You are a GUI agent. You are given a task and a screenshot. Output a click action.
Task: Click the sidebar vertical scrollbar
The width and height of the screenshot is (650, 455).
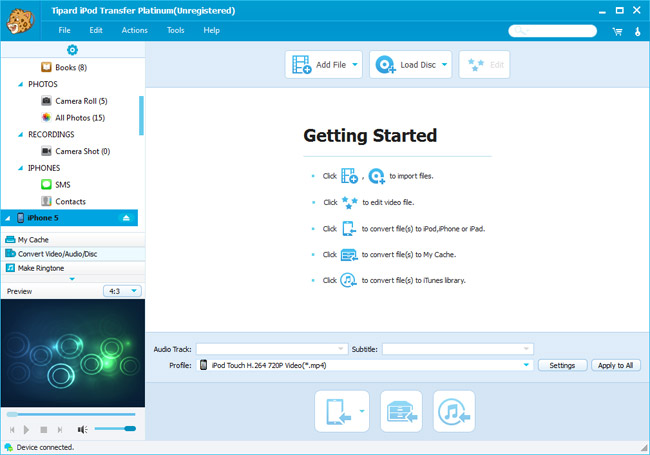click(x=141, y=116)
